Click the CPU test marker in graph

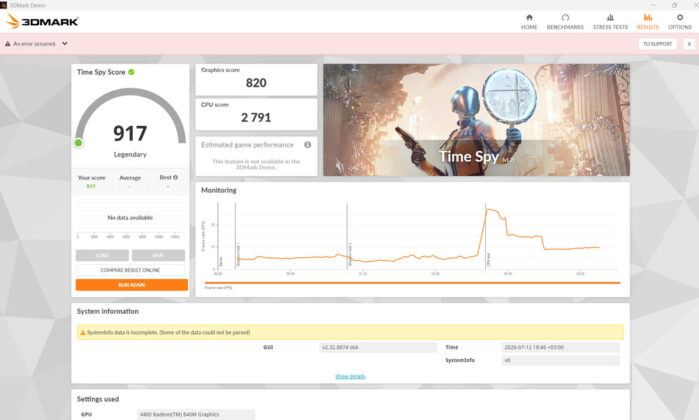(489, 259)
